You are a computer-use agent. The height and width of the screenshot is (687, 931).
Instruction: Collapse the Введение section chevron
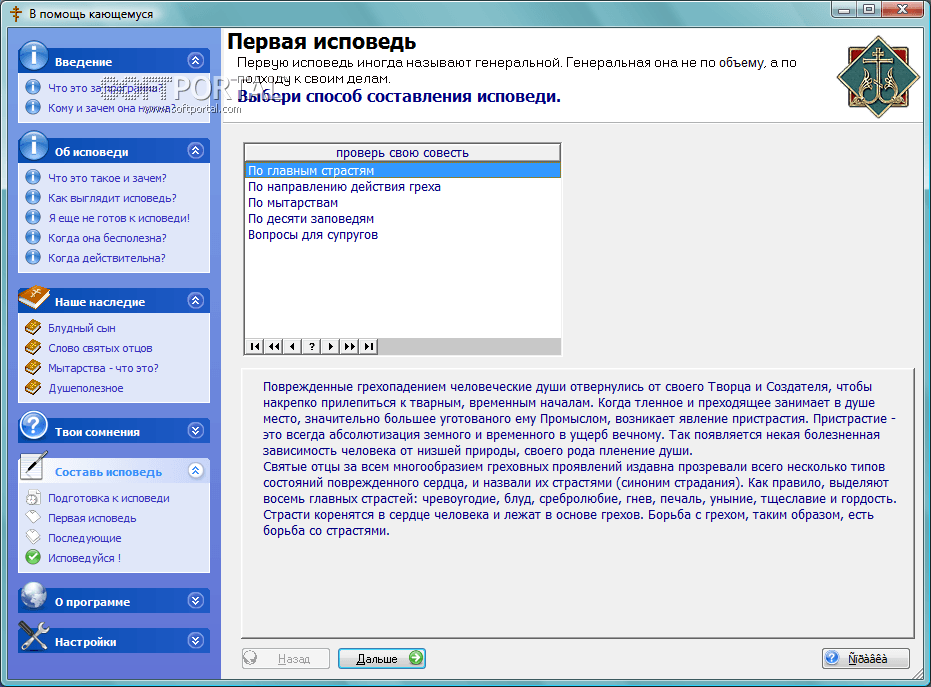[196, 61]
